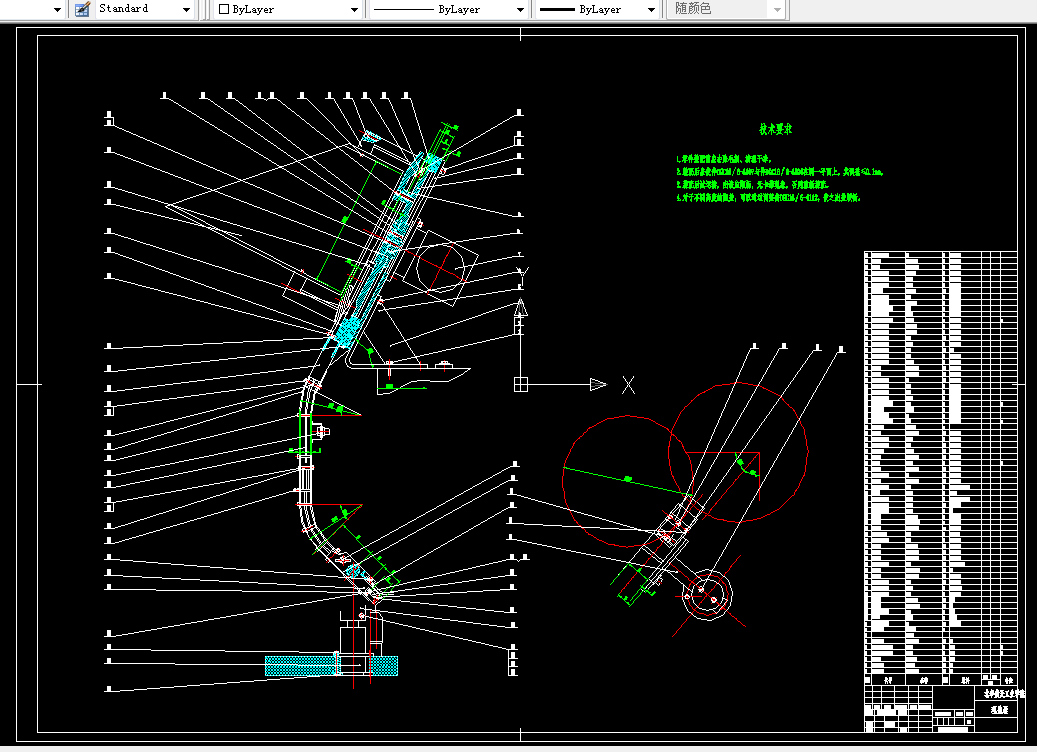
Task: Click the UCS origin square icon
Action: click(x=521, y=384)
